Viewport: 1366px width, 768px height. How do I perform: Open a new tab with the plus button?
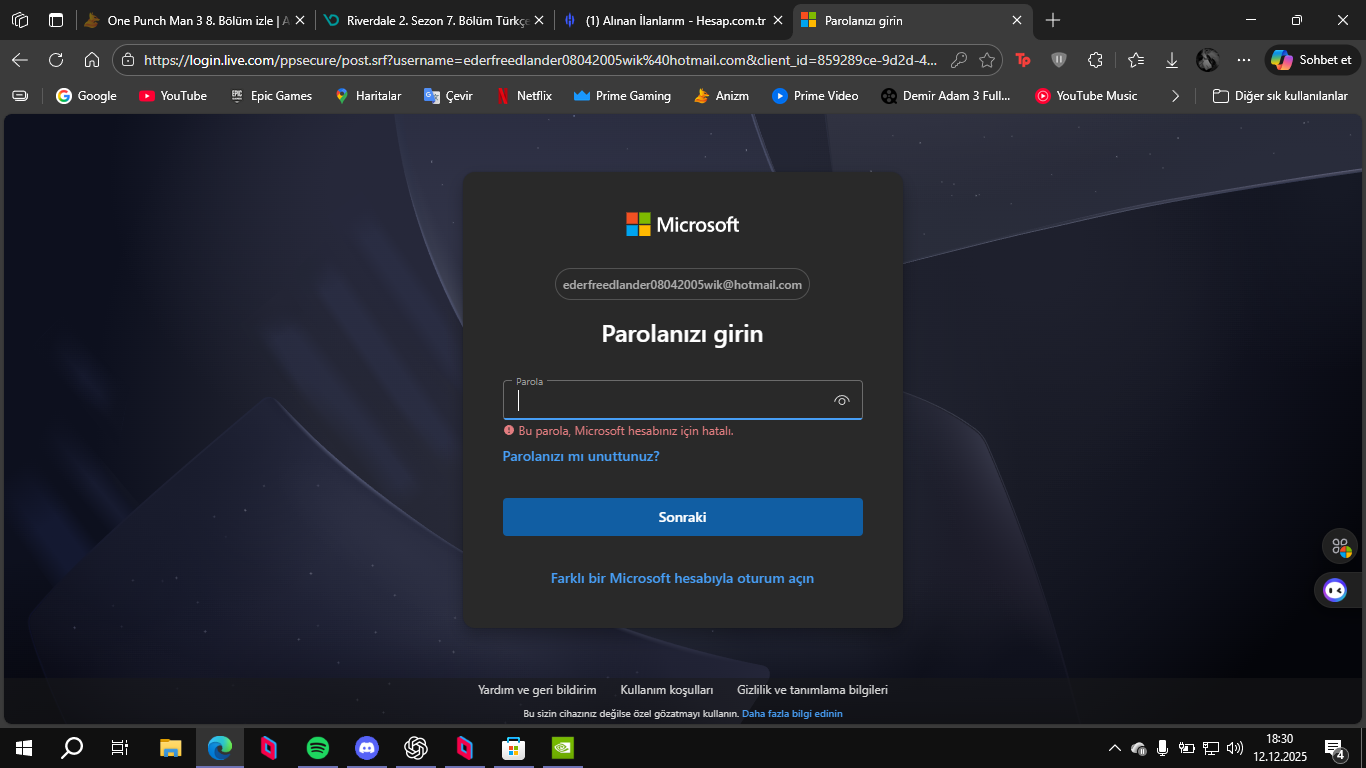tap(1052, 20)
